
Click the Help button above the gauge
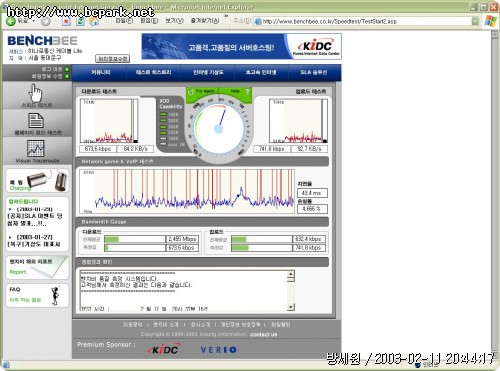(x=235, y=91)
